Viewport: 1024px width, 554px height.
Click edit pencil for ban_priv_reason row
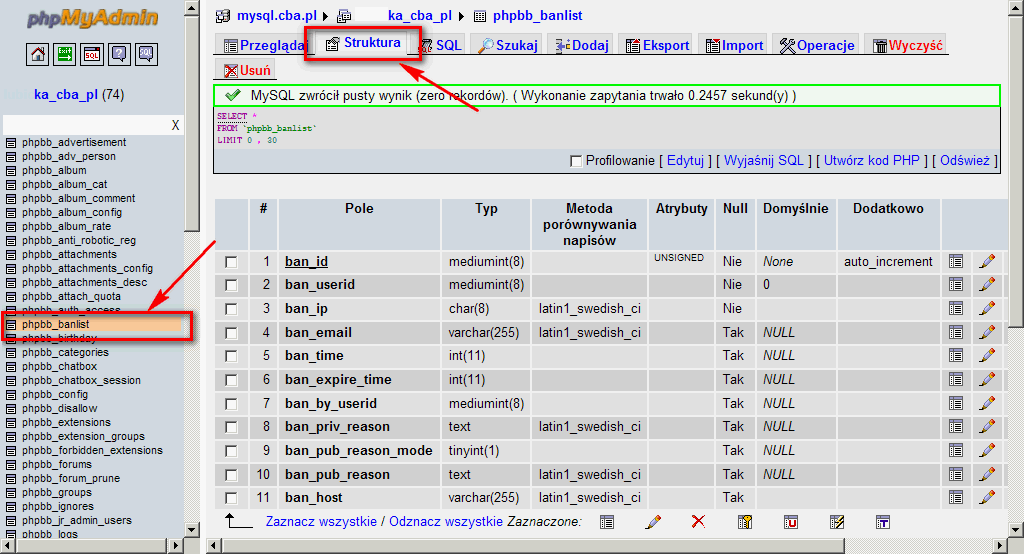(x=987, y=426)
